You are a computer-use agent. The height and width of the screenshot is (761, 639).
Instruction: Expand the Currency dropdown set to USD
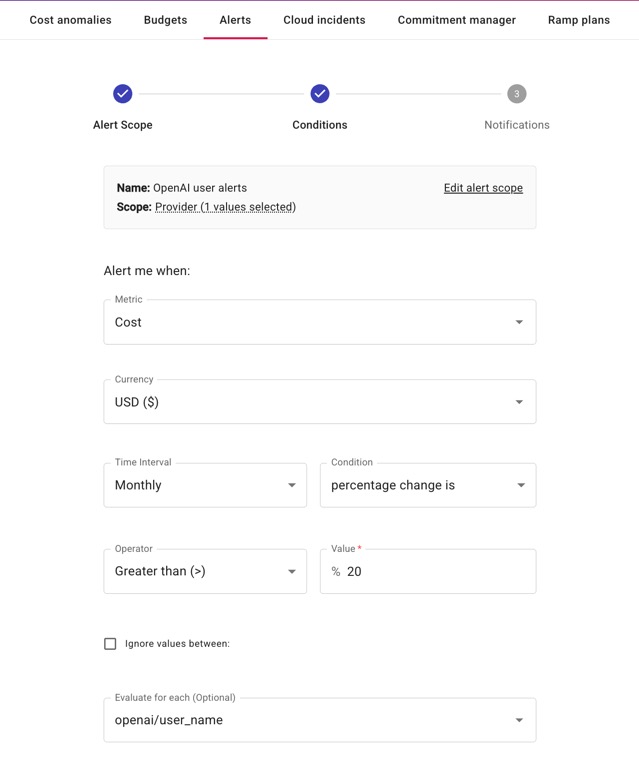pyautogui.click(x=319, y=402)
